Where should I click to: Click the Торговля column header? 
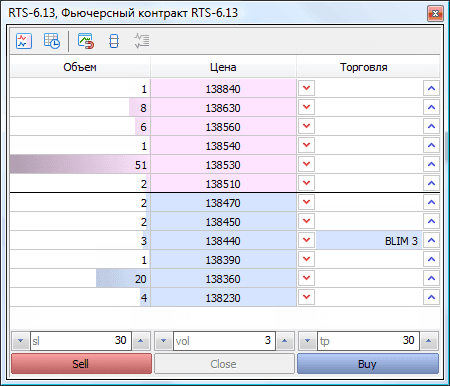coord(368,67)
